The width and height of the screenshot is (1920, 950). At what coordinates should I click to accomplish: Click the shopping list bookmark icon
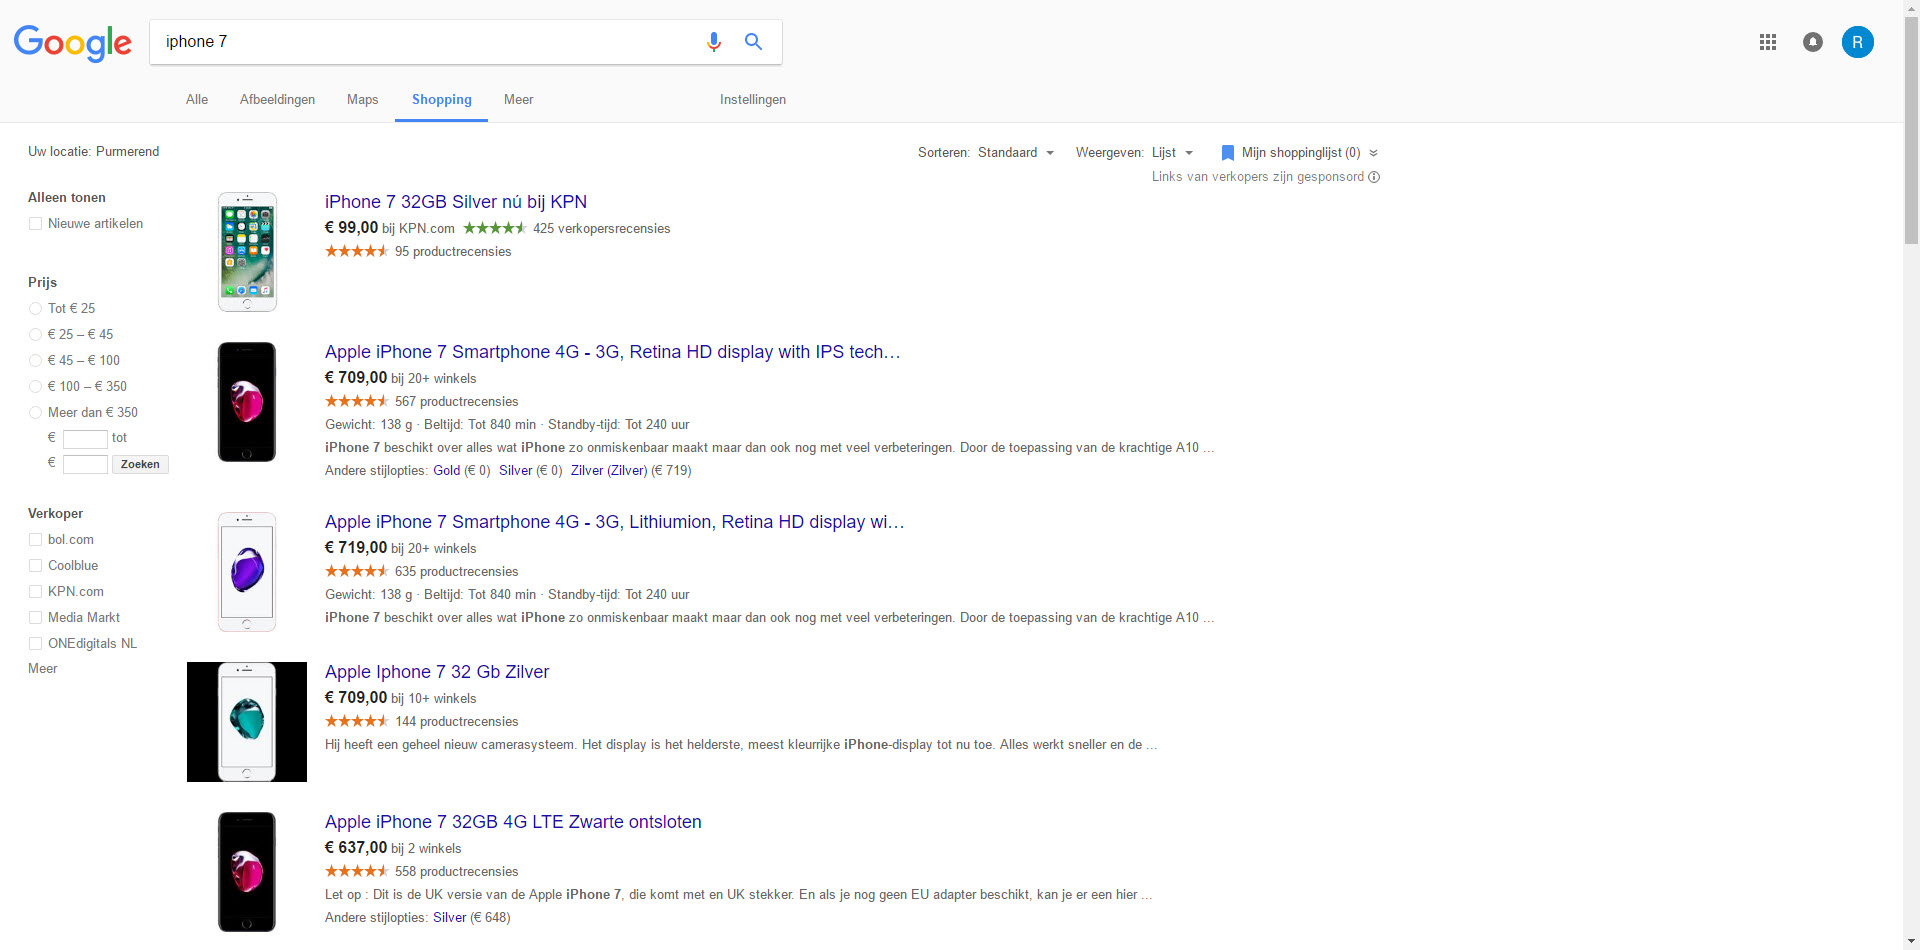click(x=1228, y=153)
